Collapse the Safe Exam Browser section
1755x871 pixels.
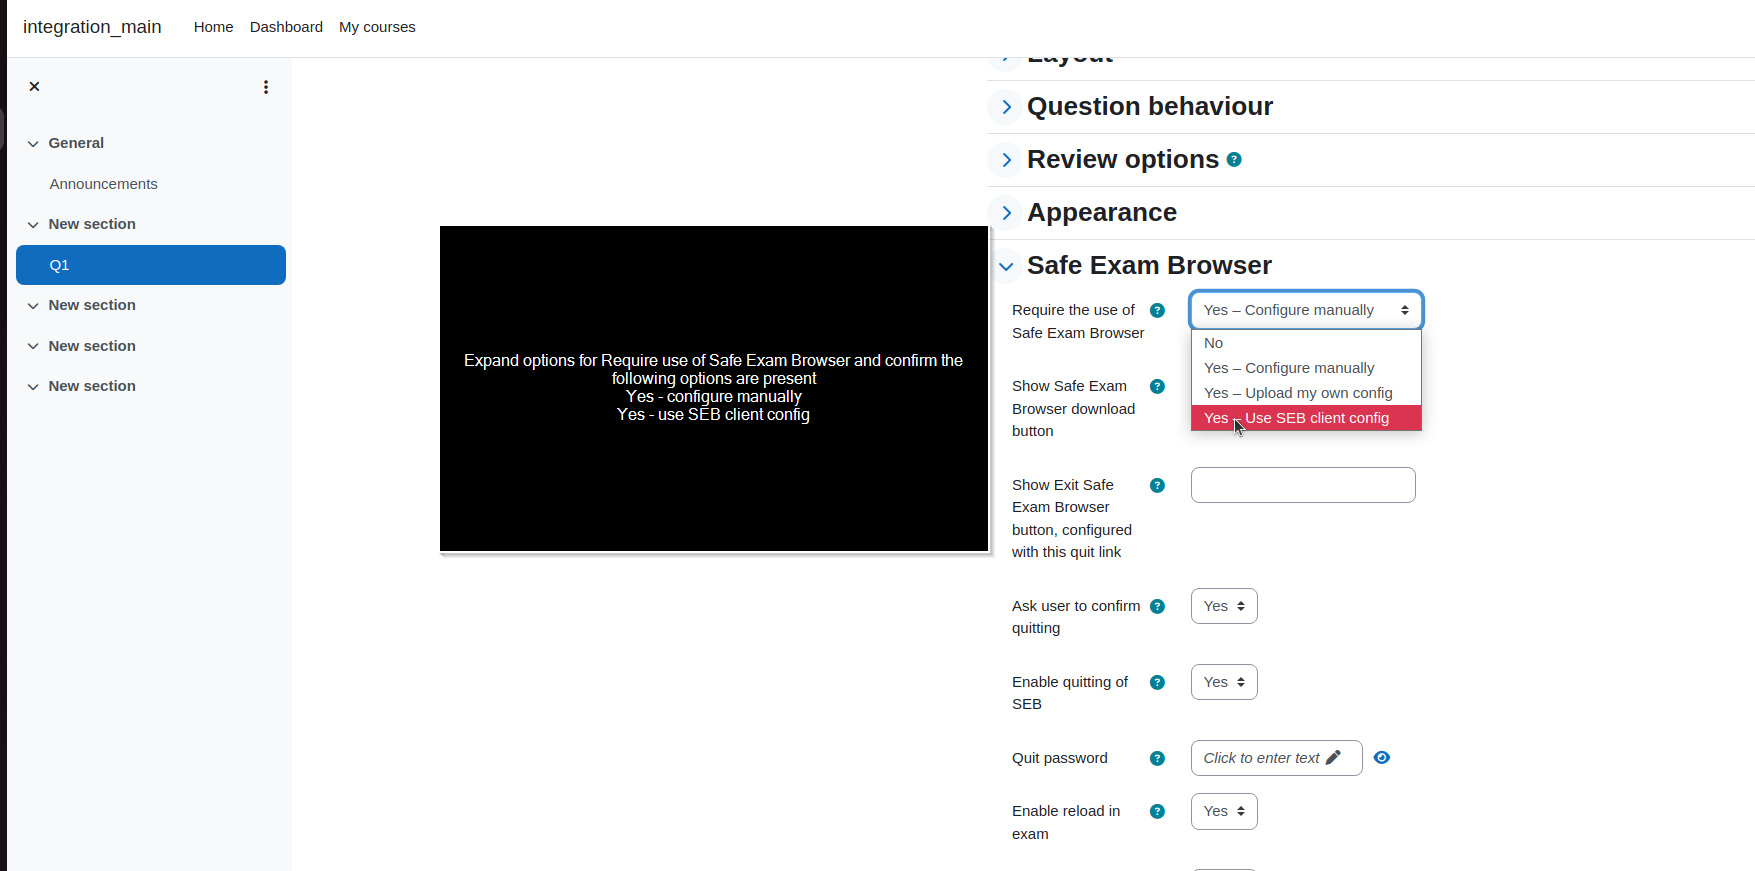(x=1006, y=266)
